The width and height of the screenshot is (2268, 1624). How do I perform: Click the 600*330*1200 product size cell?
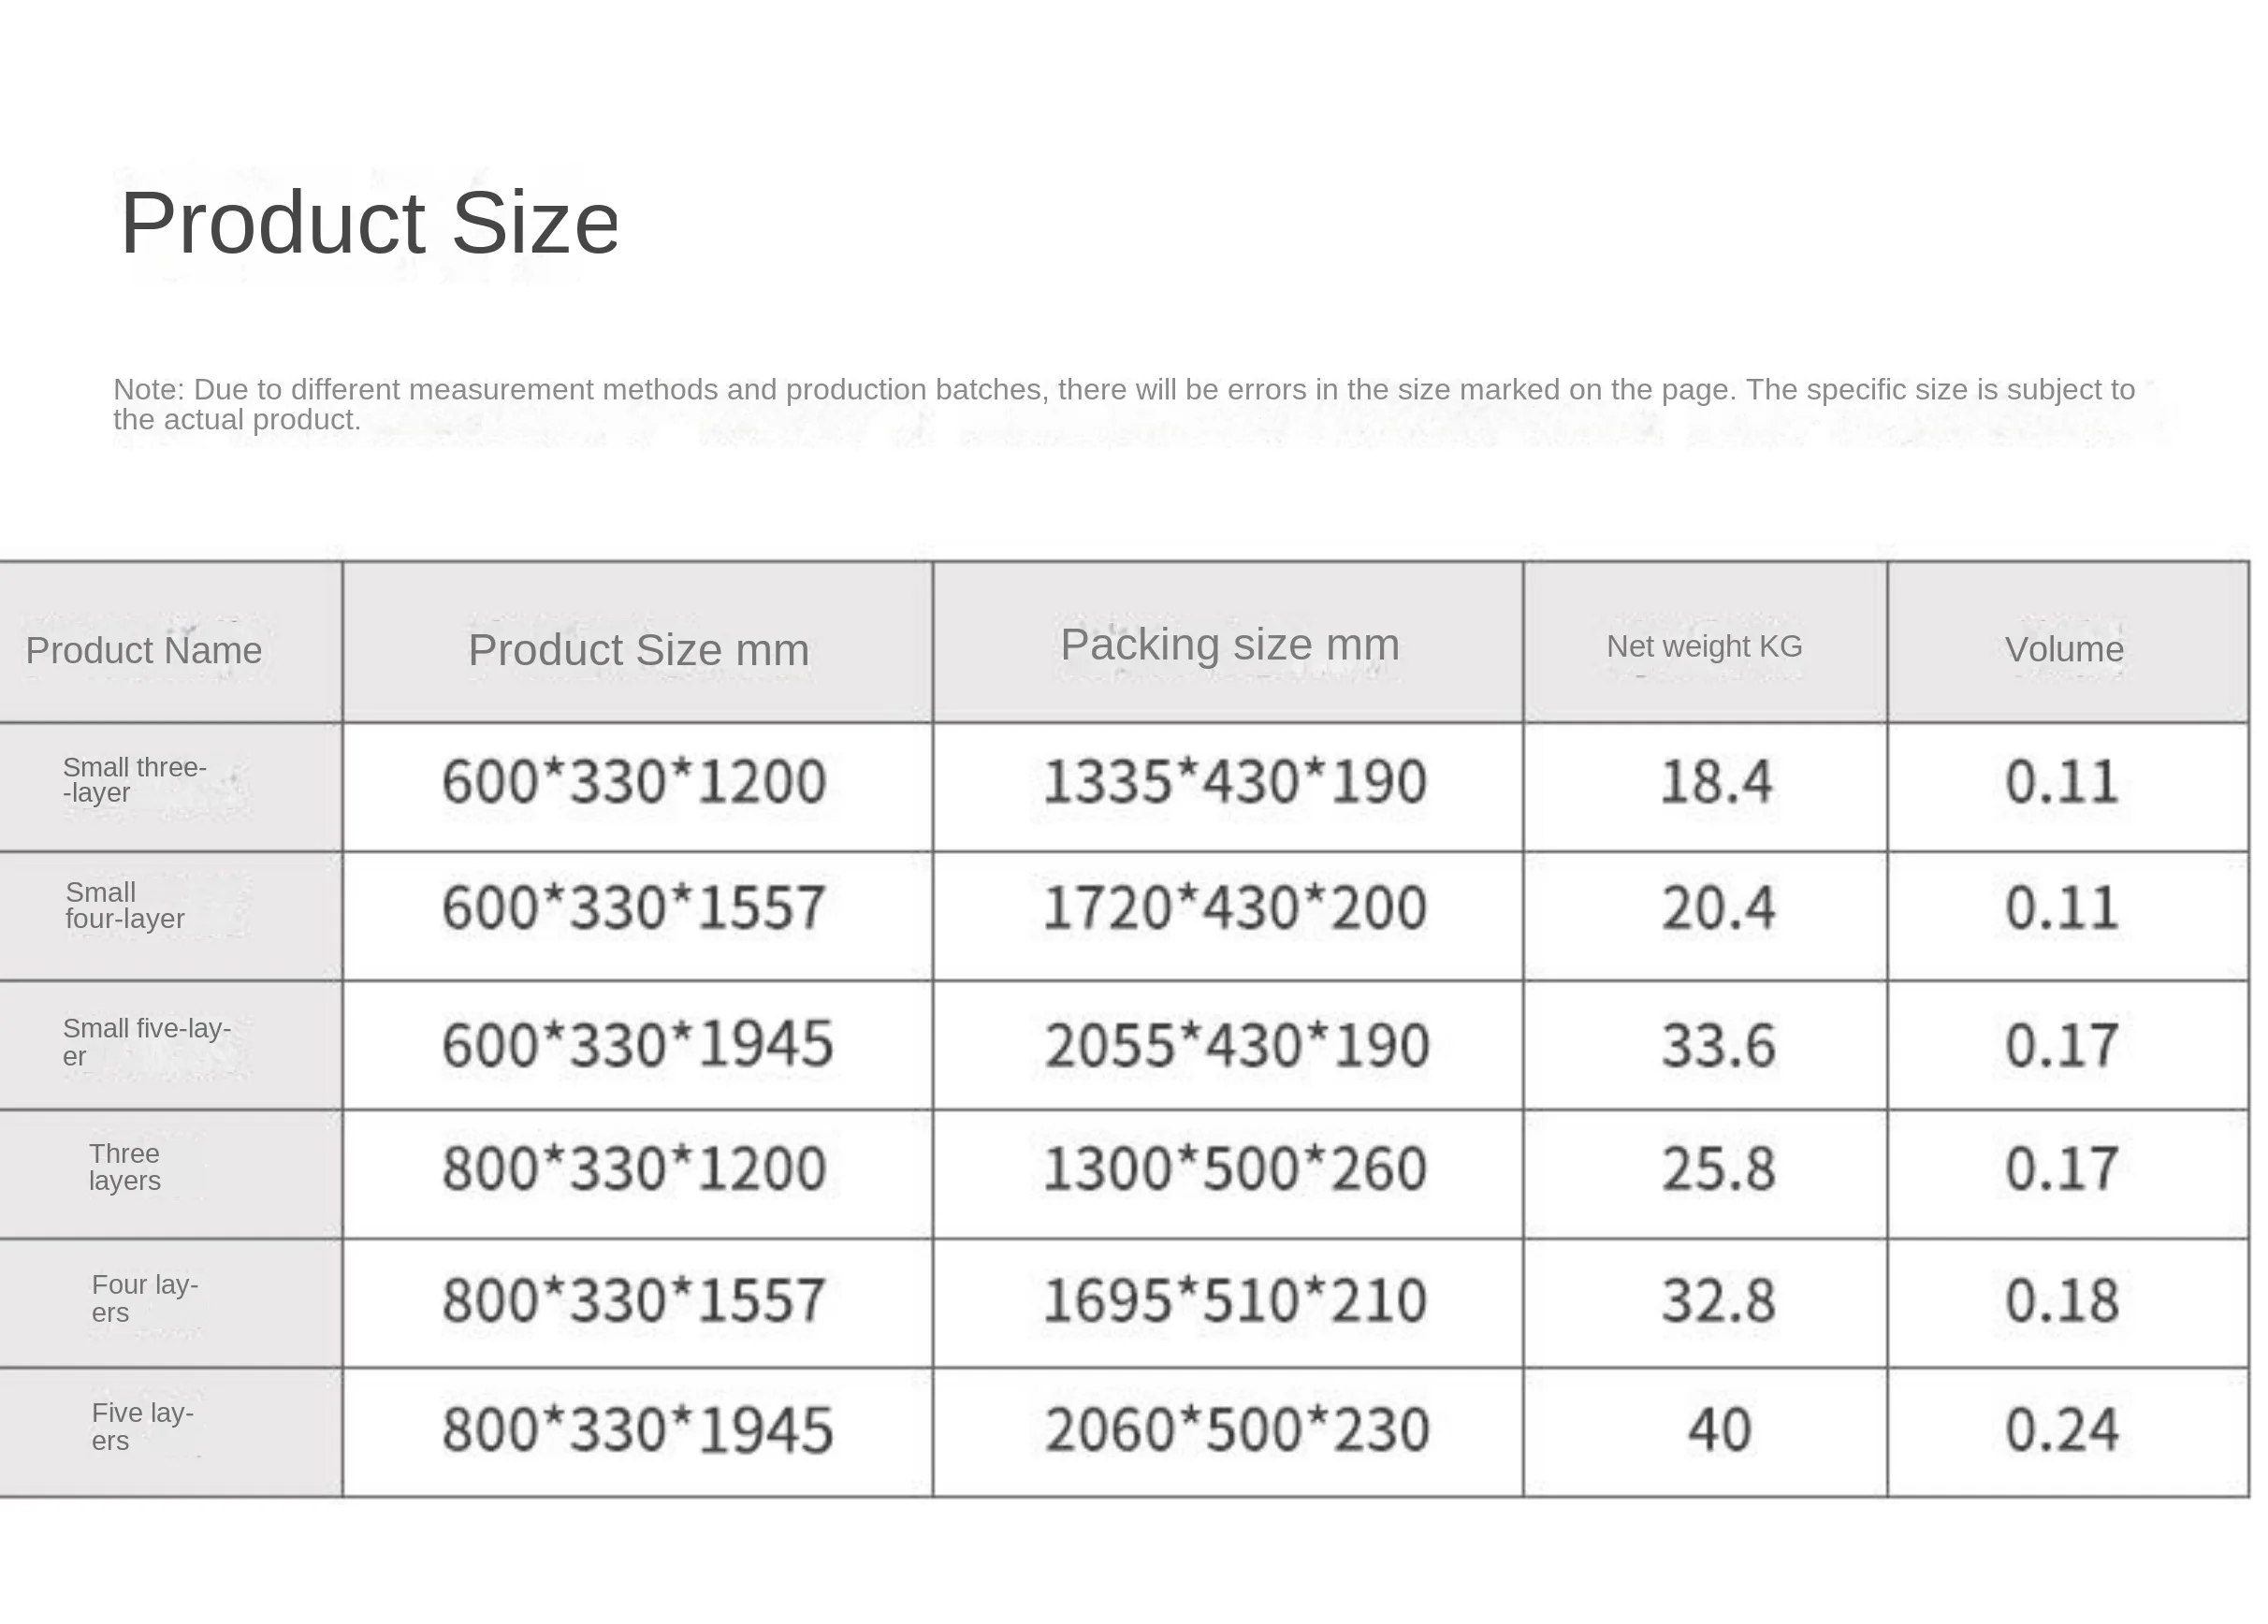(634, 782)
